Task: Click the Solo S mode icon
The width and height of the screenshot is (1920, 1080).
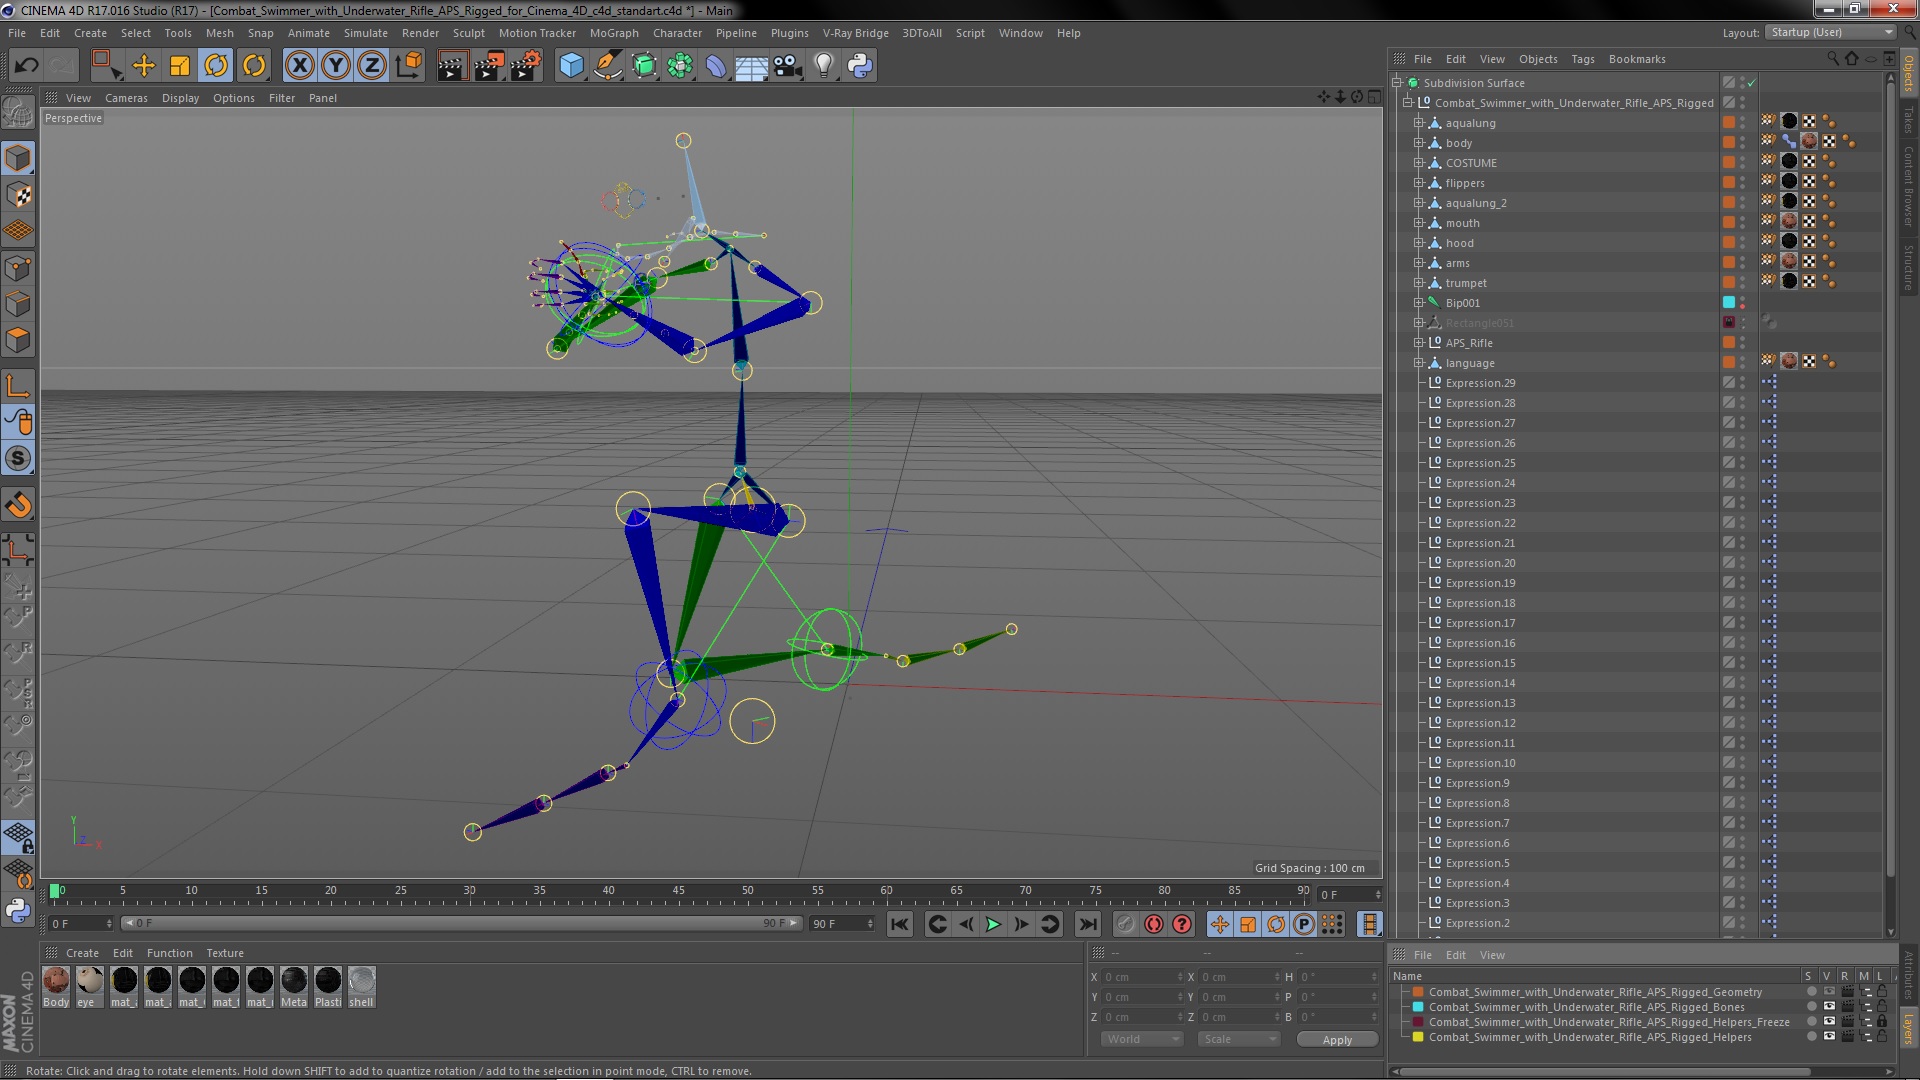Action: coord(18,459)
